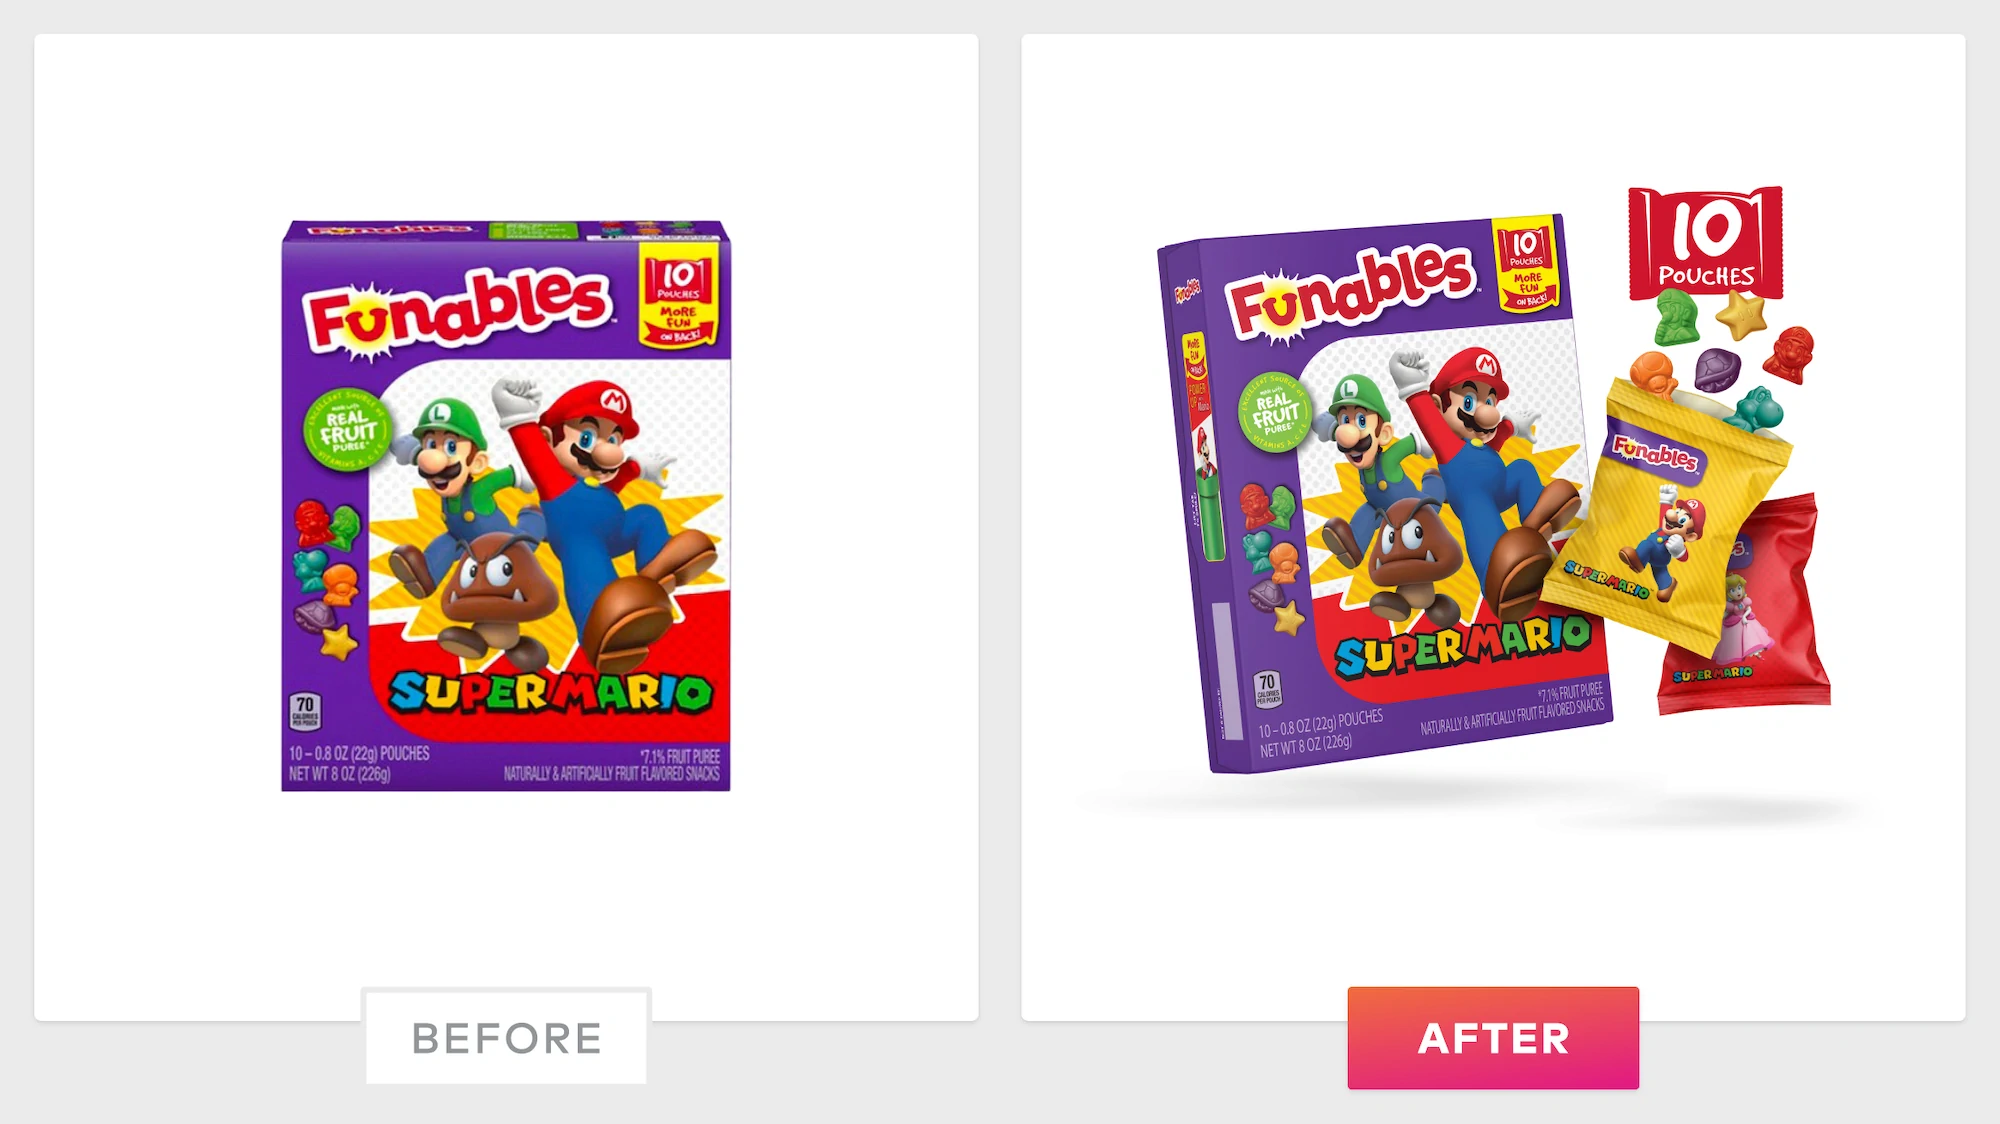This screenshot has height=1124, width=2000.
Task: Click the AFTER gradient button
Action: click(1493, 1038)
